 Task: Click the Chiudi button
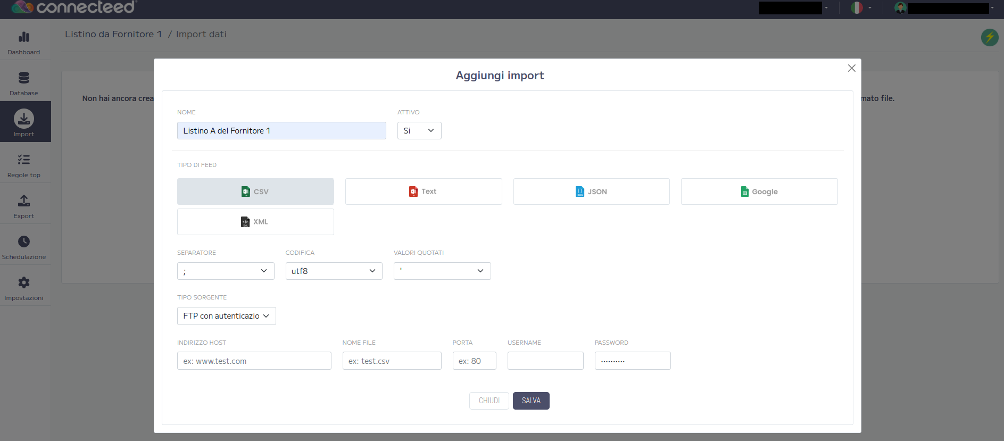click(488, 400)
